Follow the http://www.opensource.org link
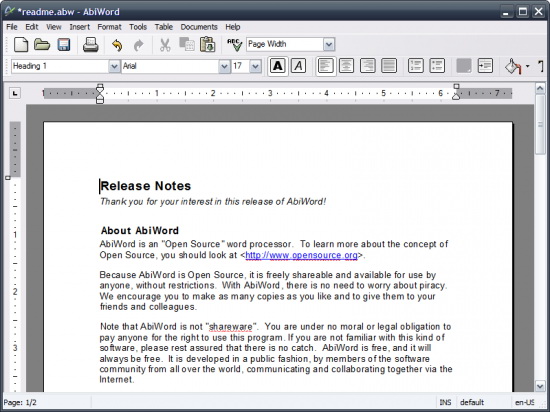This screenshot has height=412, width=550. click(x=302, y=255)
